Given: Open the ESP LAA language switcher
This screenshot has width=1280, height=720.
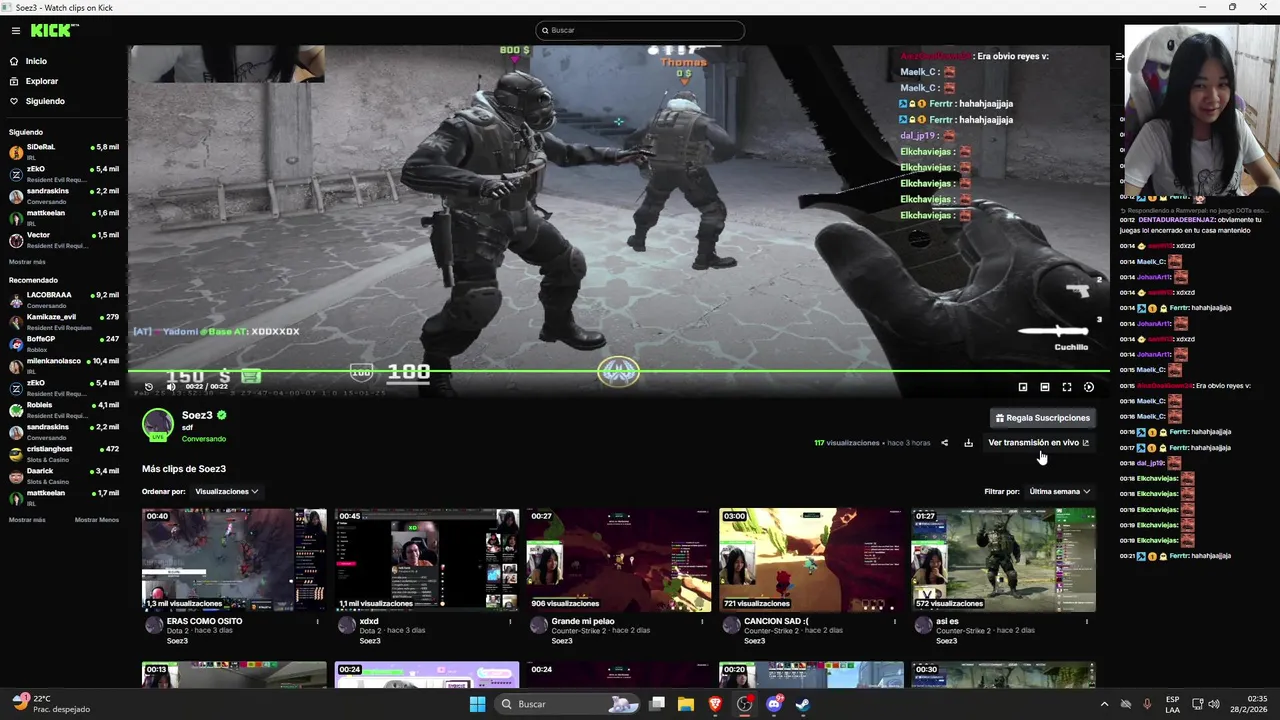Looking at the screenshot, I should point(1172,704).
